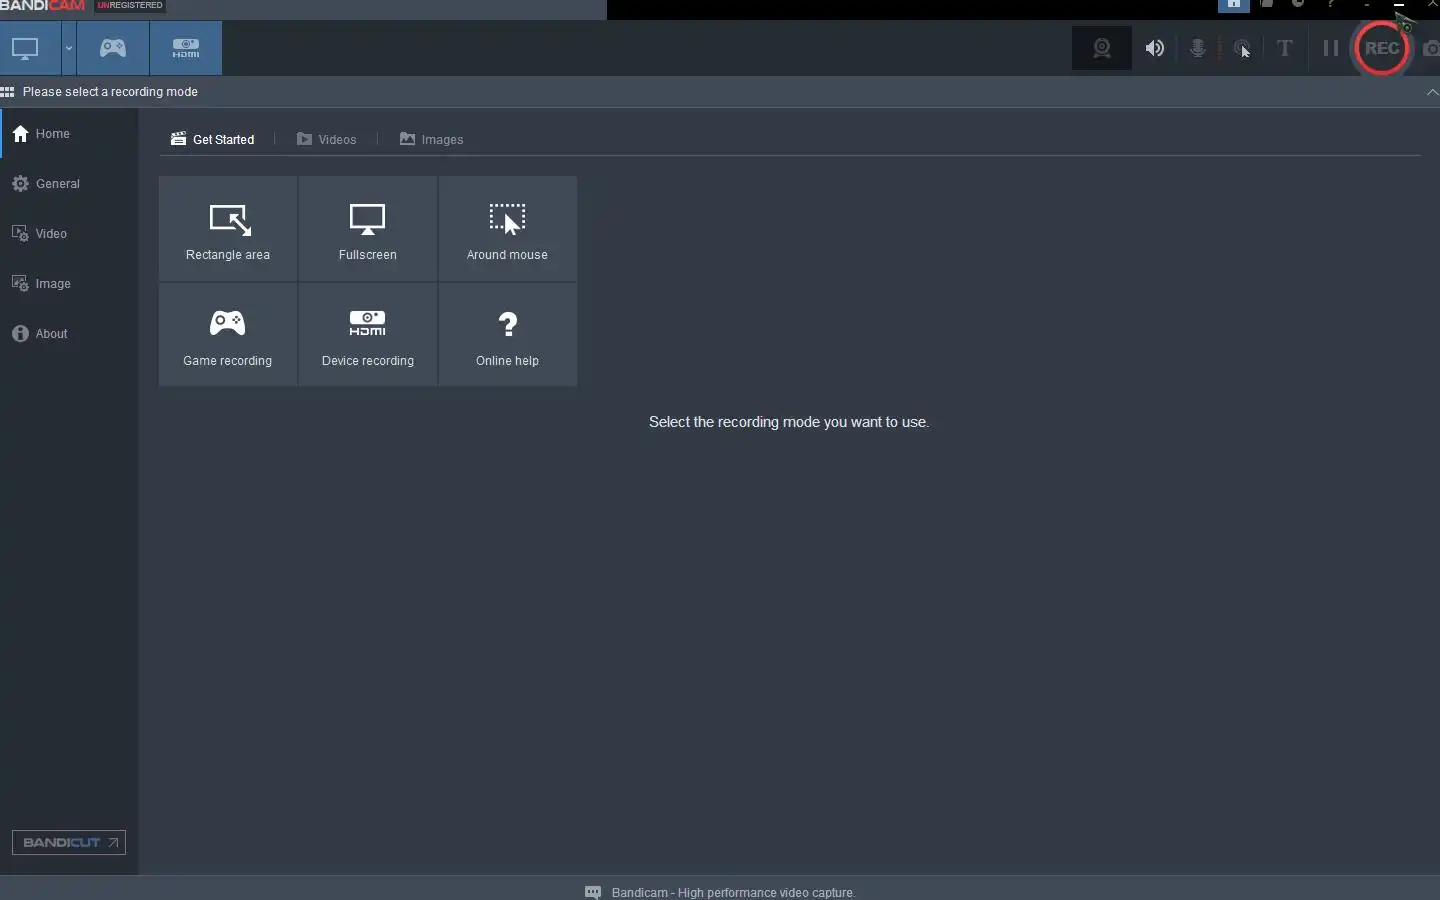Screen dimensions: 1440x900
Task: Click the BANDICAM logo in title bar
Action: pos(43,6)
